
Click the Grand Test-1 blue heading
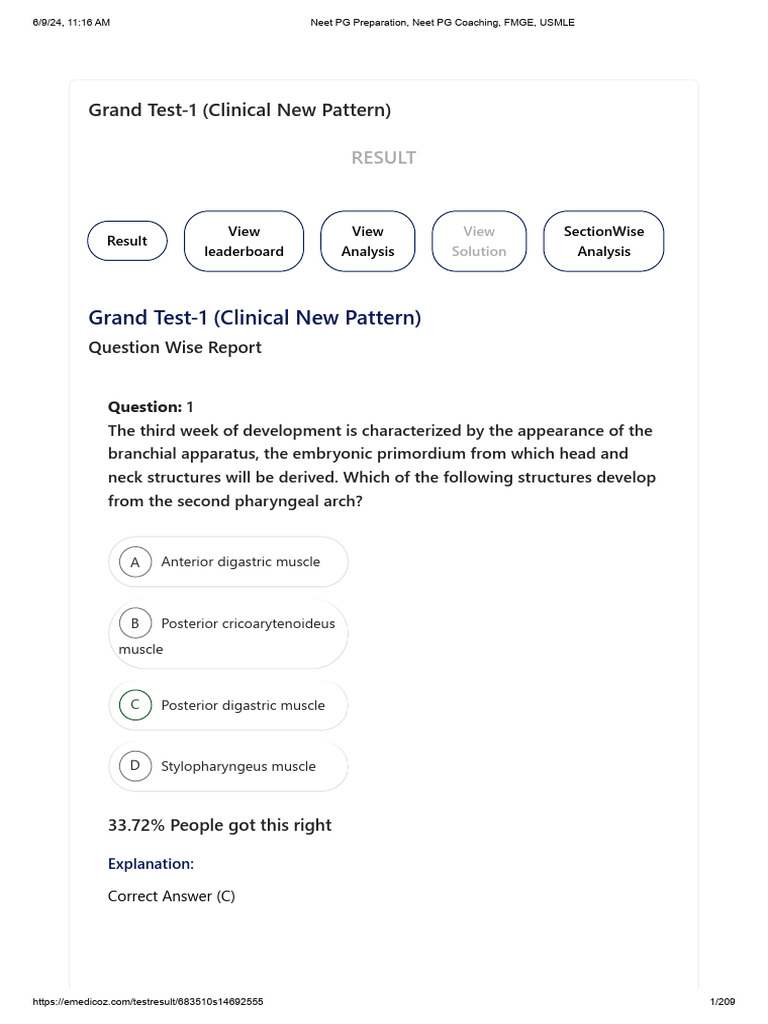tap(255, 317)
